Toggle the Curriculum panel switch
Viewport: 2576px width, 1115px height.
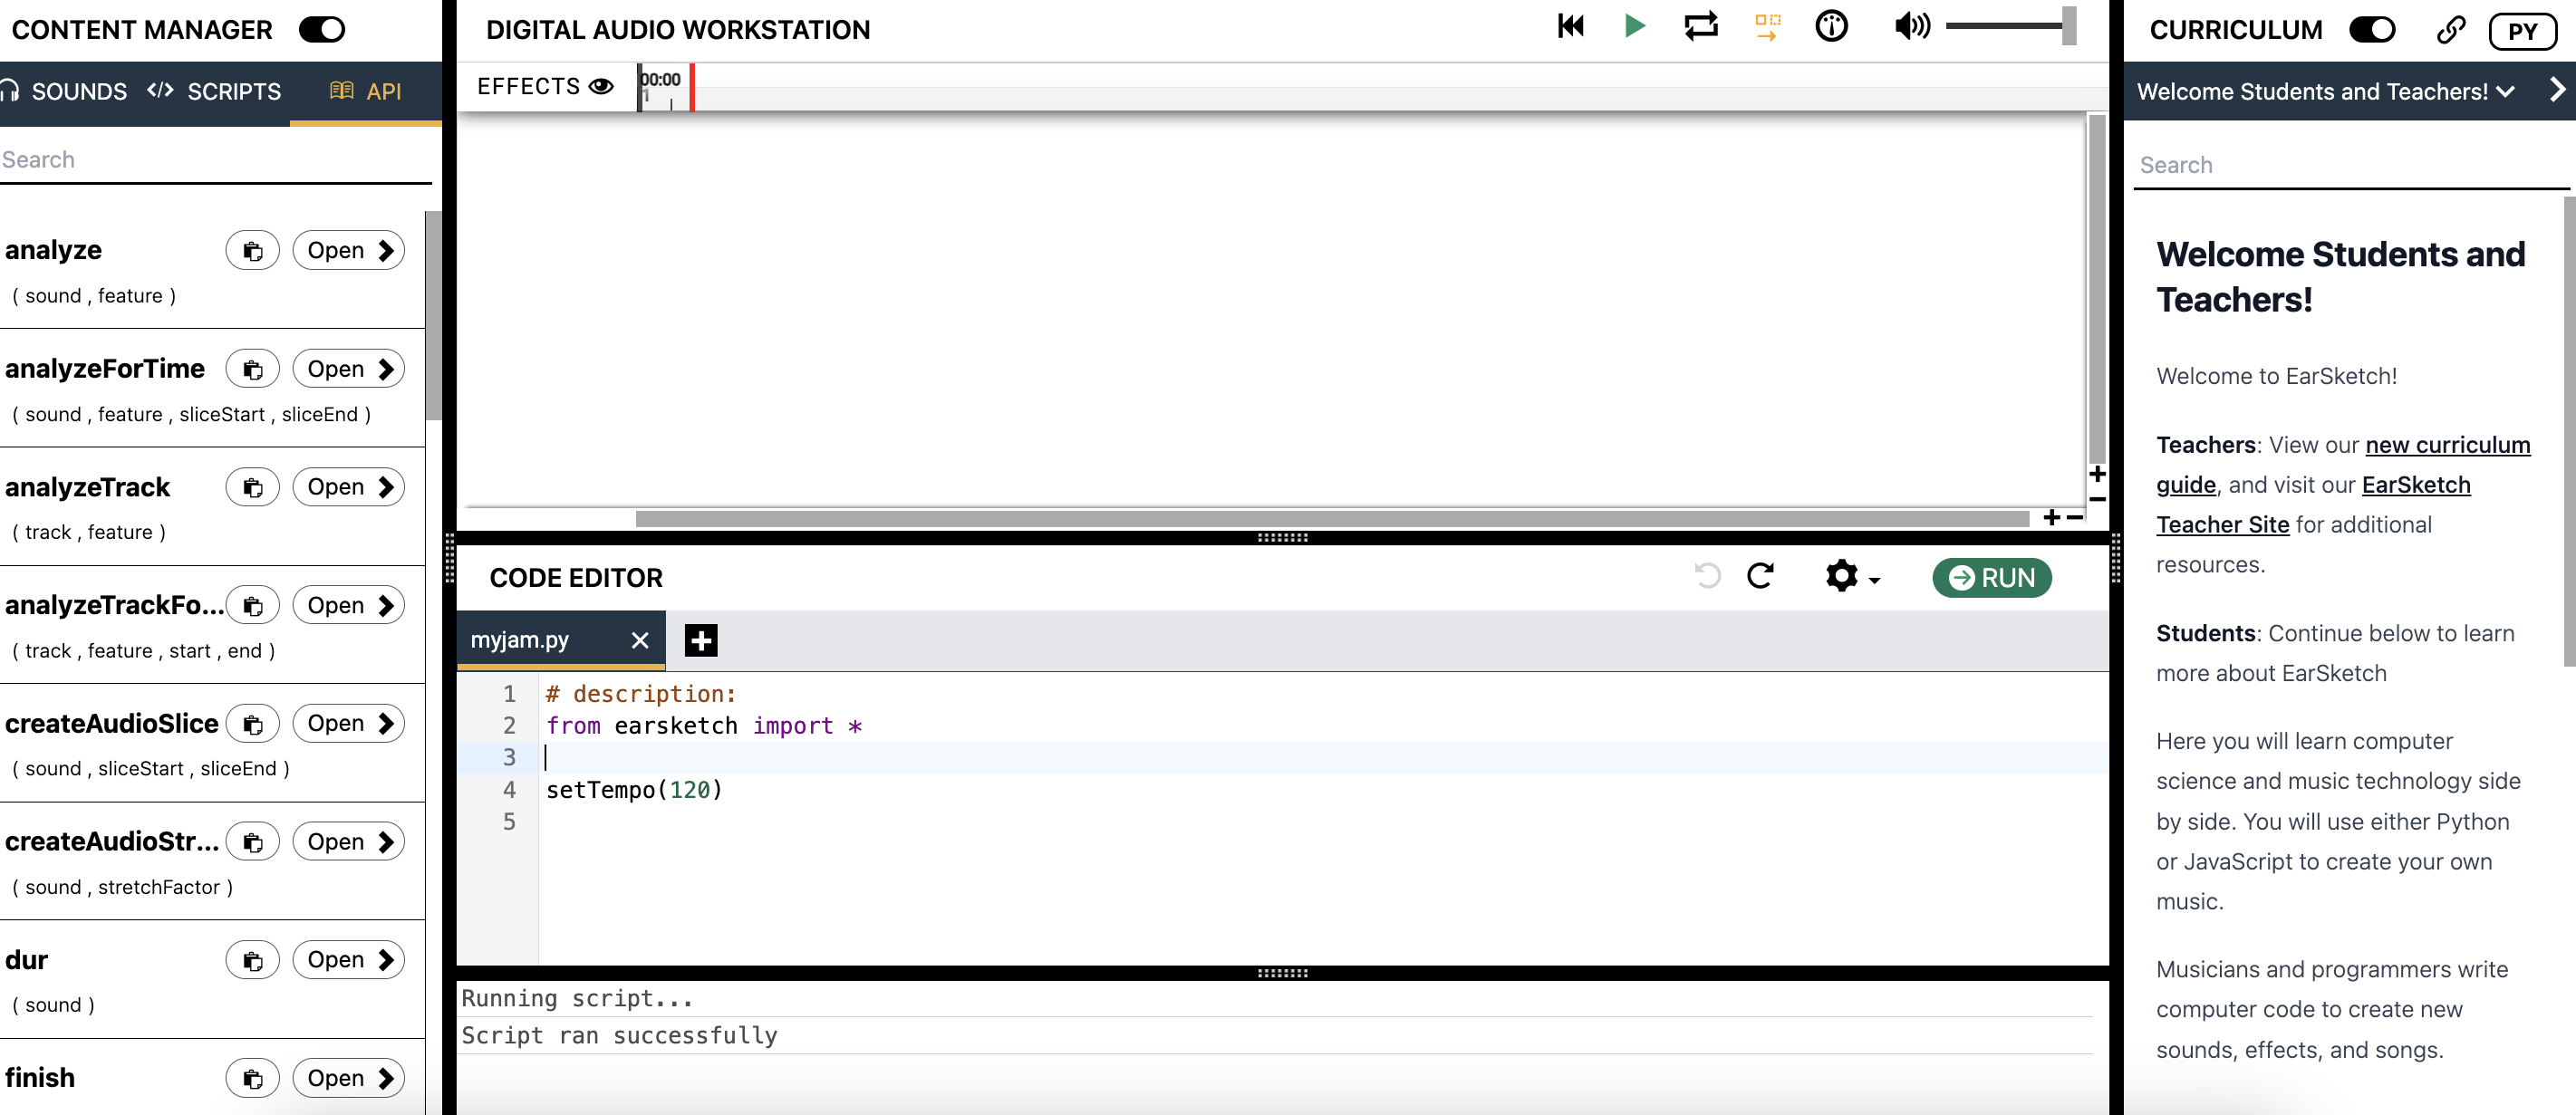point(2371,30)
